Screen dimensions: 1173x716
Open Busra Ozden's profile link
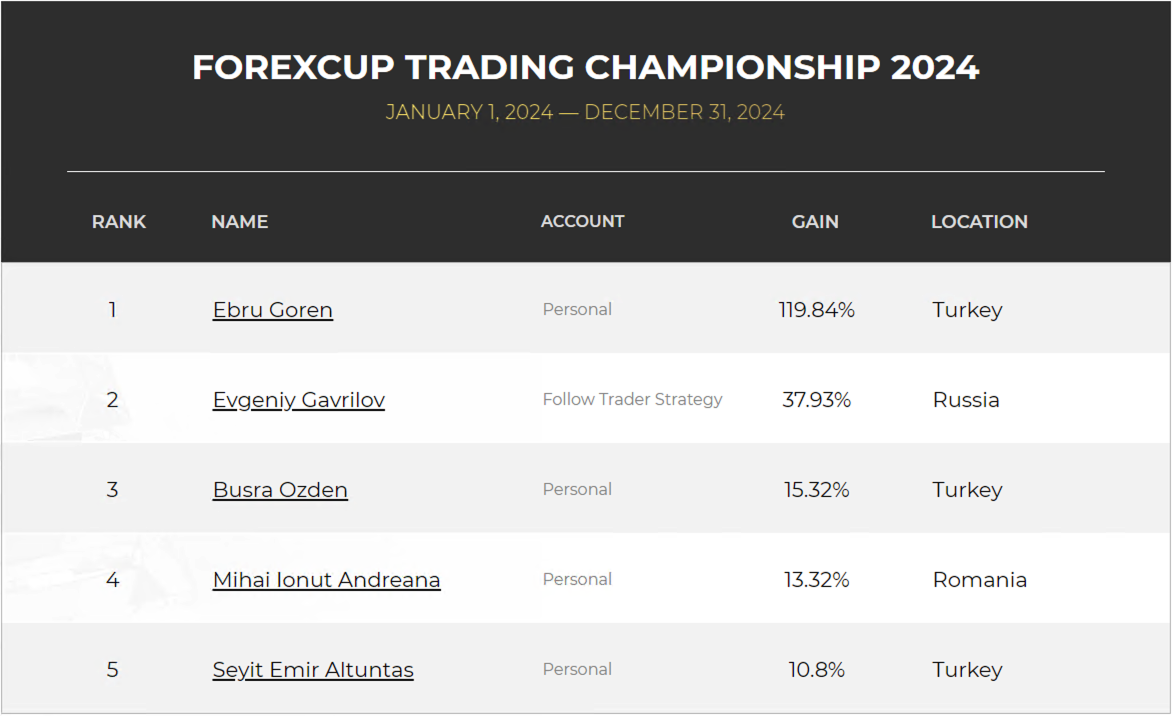pos(280,490)
